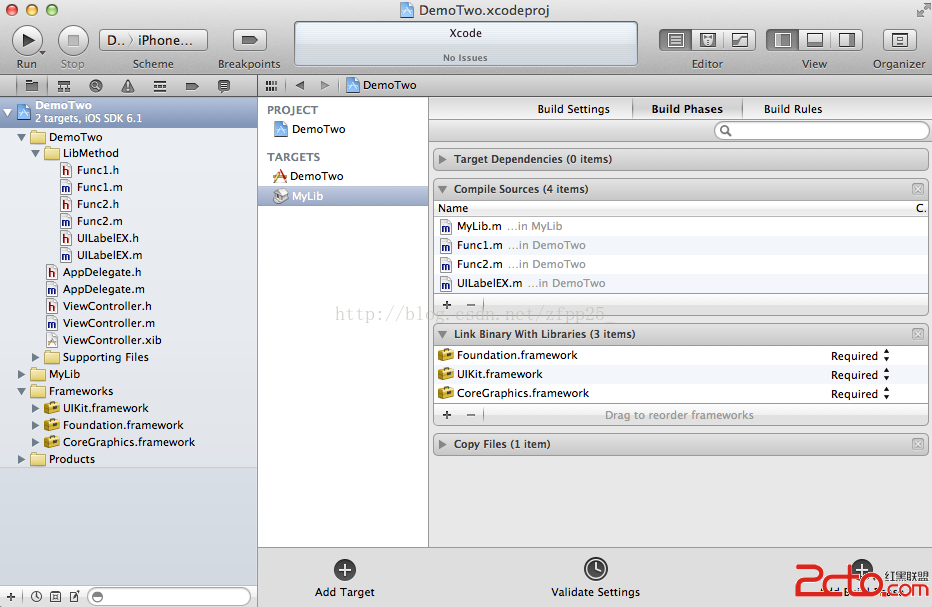Open Required dropdown for UIKit.framework
Screen dimensions: 932x607
tap(886, 375)
